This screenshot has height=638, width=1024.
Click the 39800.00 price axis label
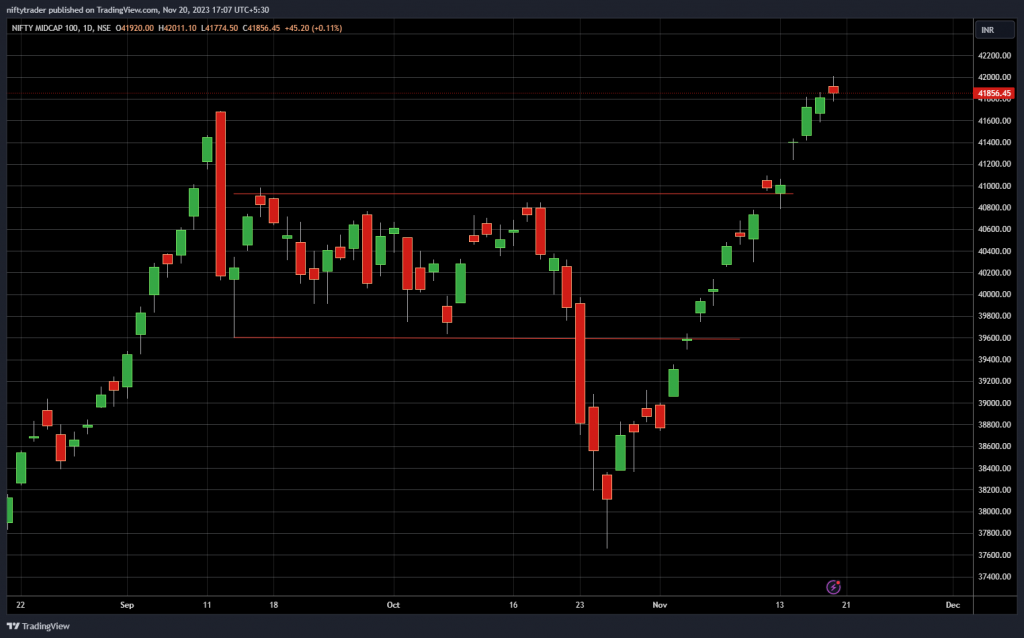(994, 316)
